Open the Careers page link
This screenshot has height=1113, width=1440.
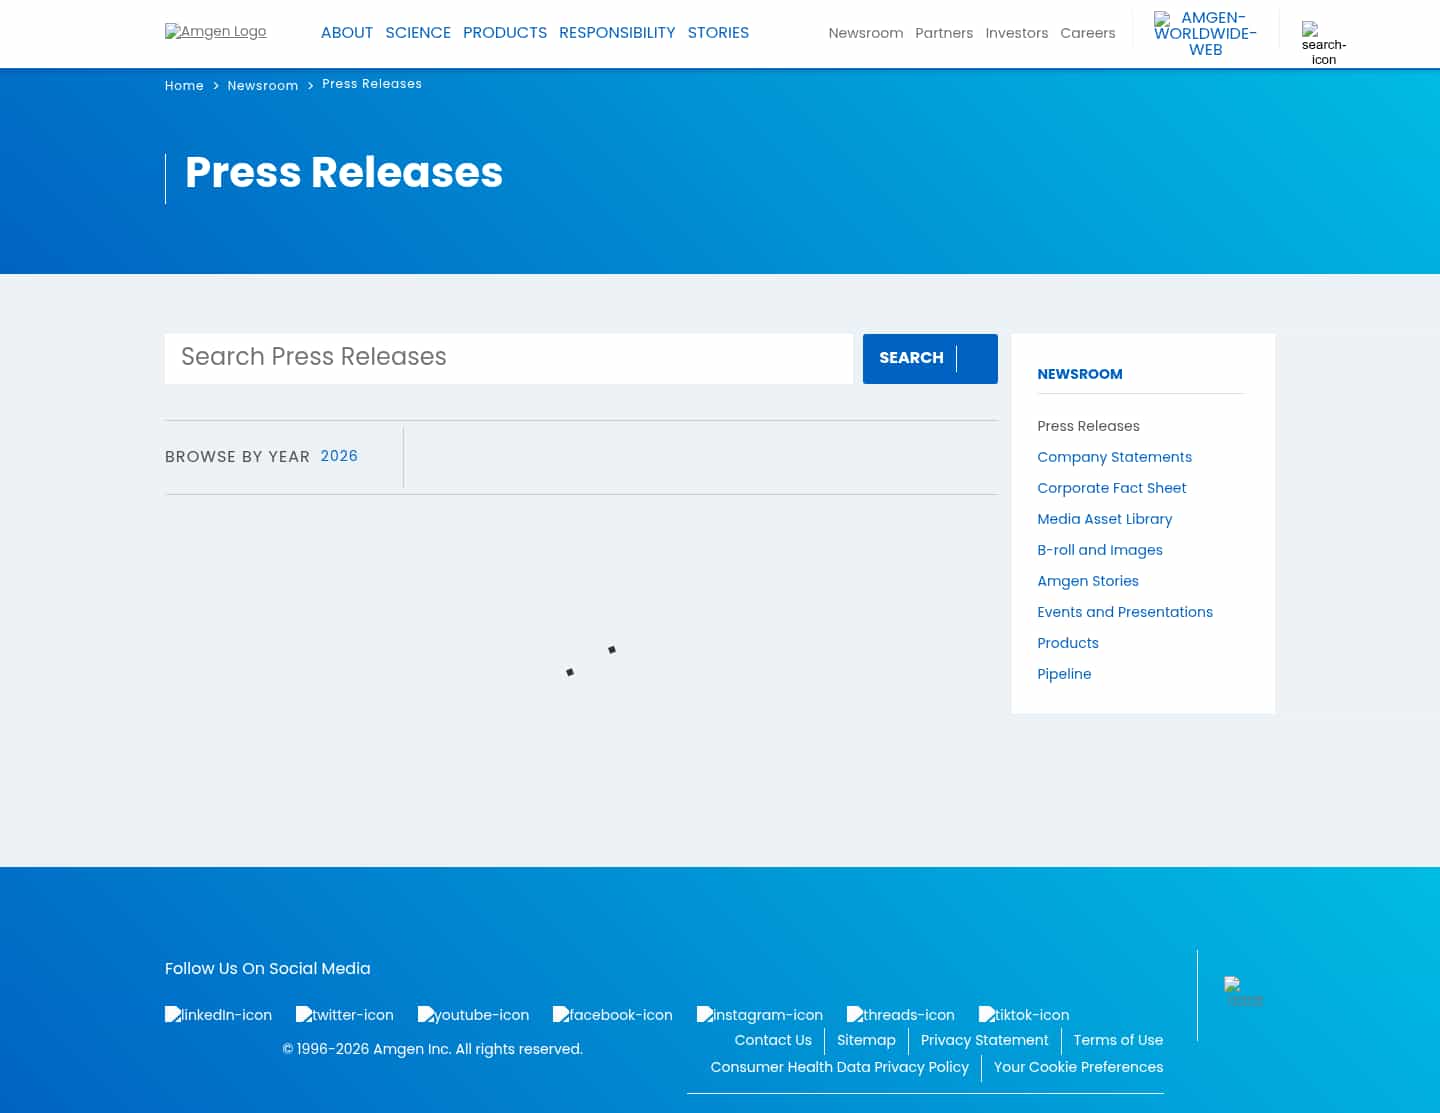[1088, 32]
